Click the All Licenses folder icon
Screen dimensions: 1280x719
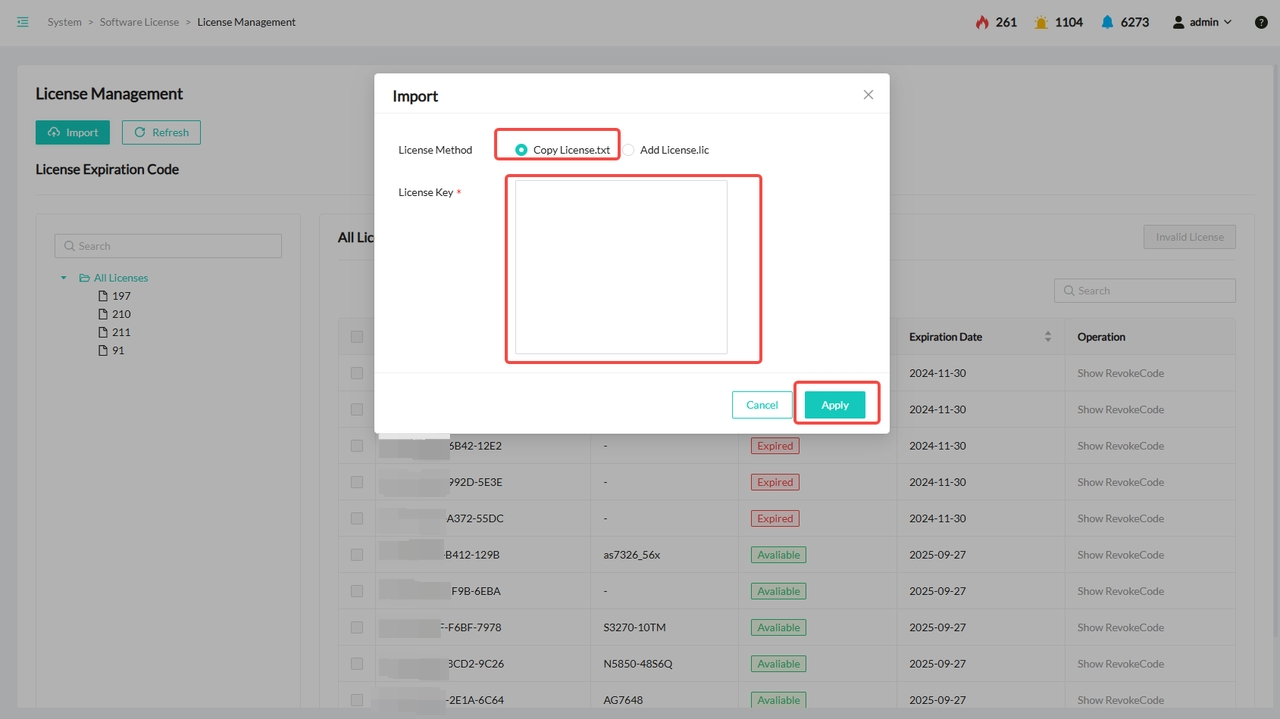pos(84,278)
